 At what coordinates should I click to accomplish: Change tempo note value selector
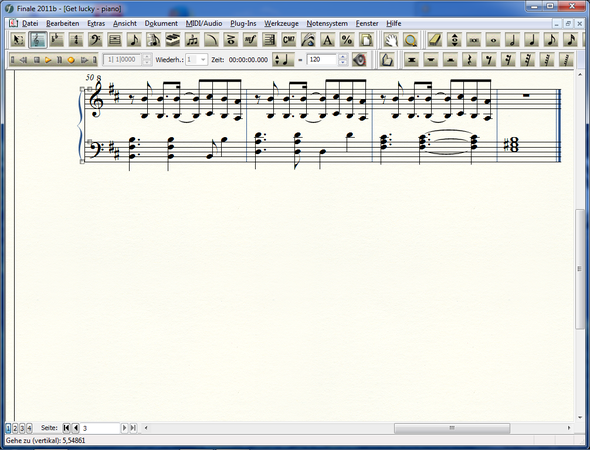click(283, 60)
